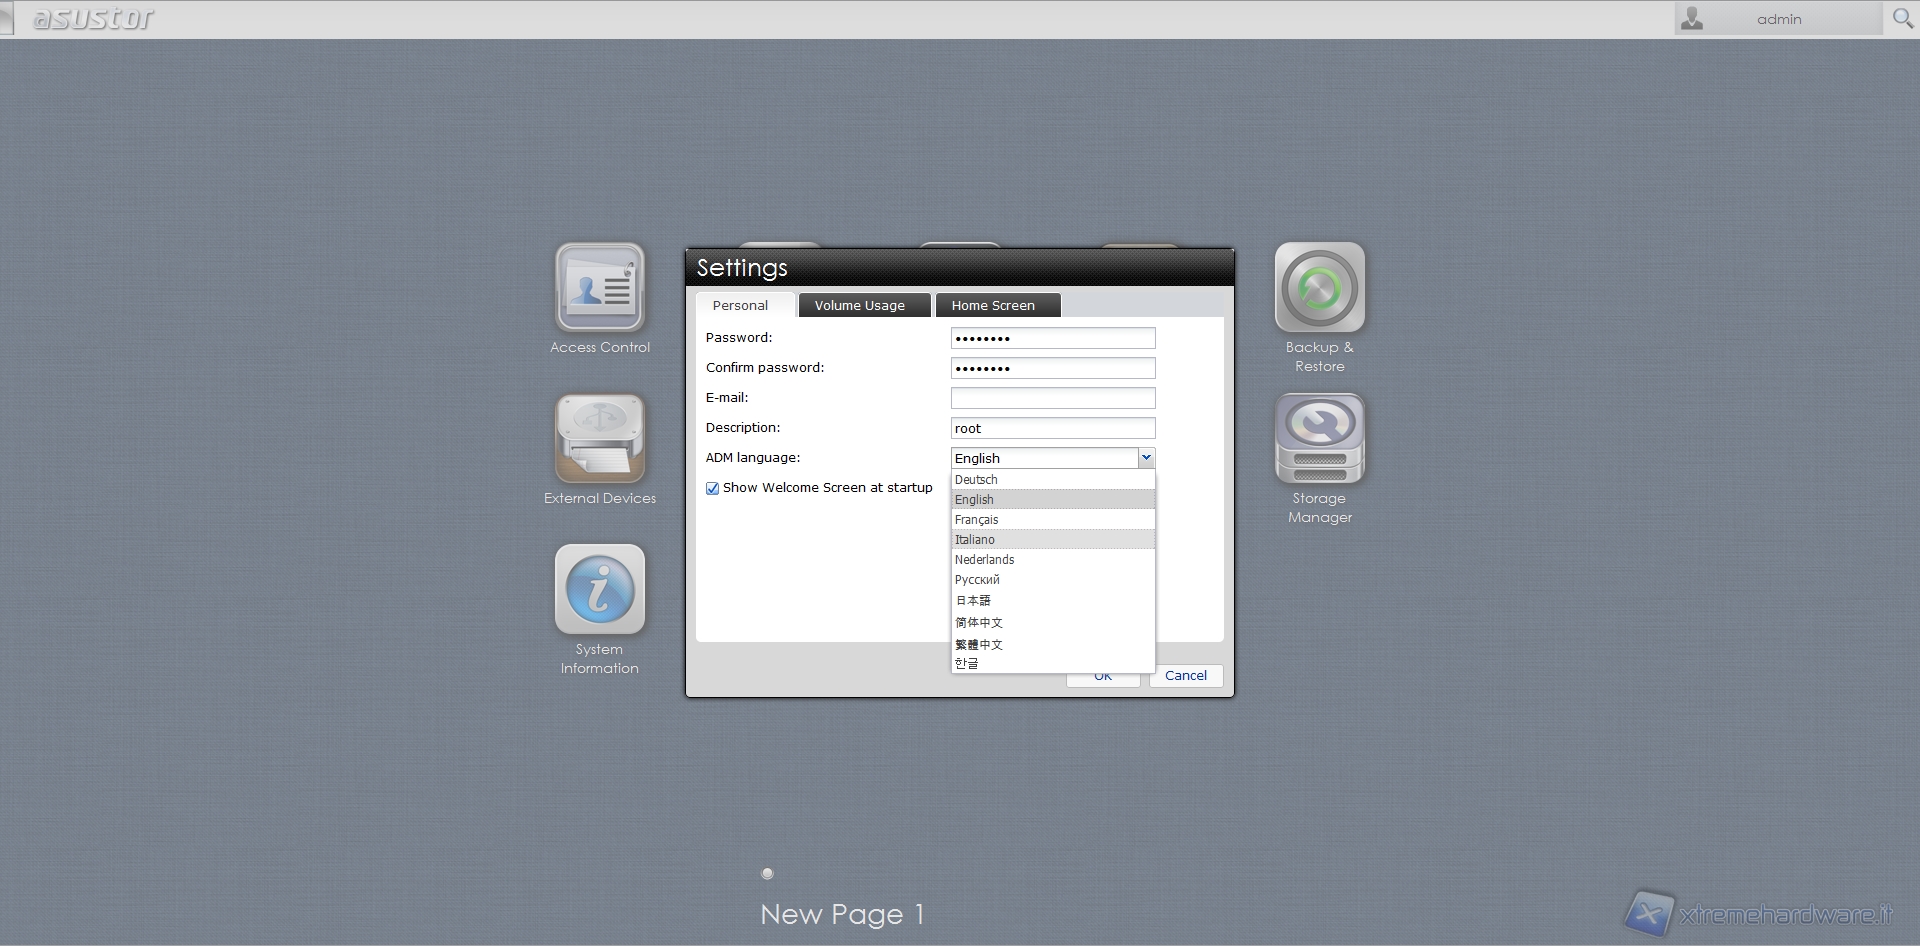Uncheck Show Welcome Screen at startup

pos(713,489)
